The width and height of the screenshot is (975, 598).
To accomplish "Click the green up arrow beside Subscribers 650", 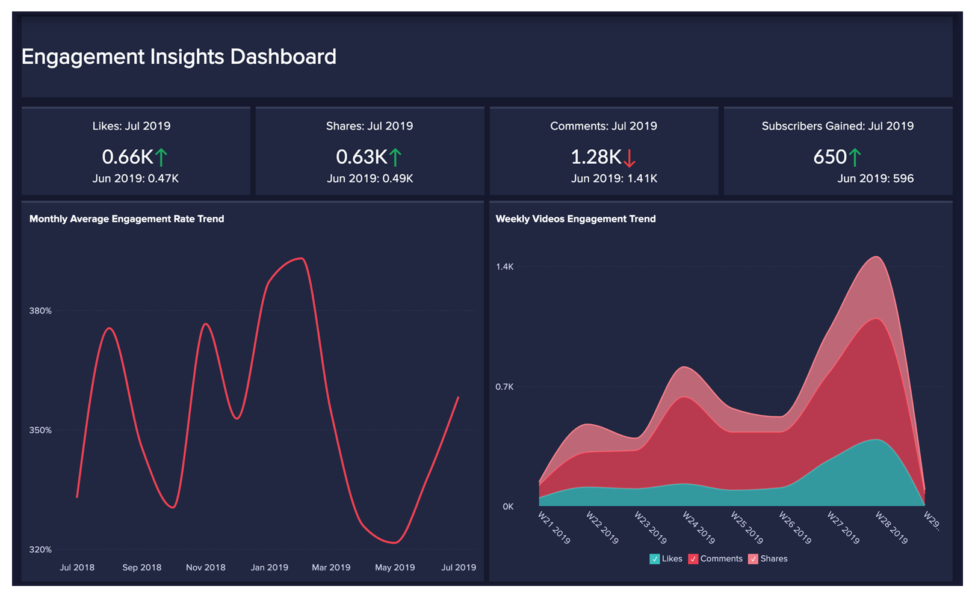I will pos(854,157).
